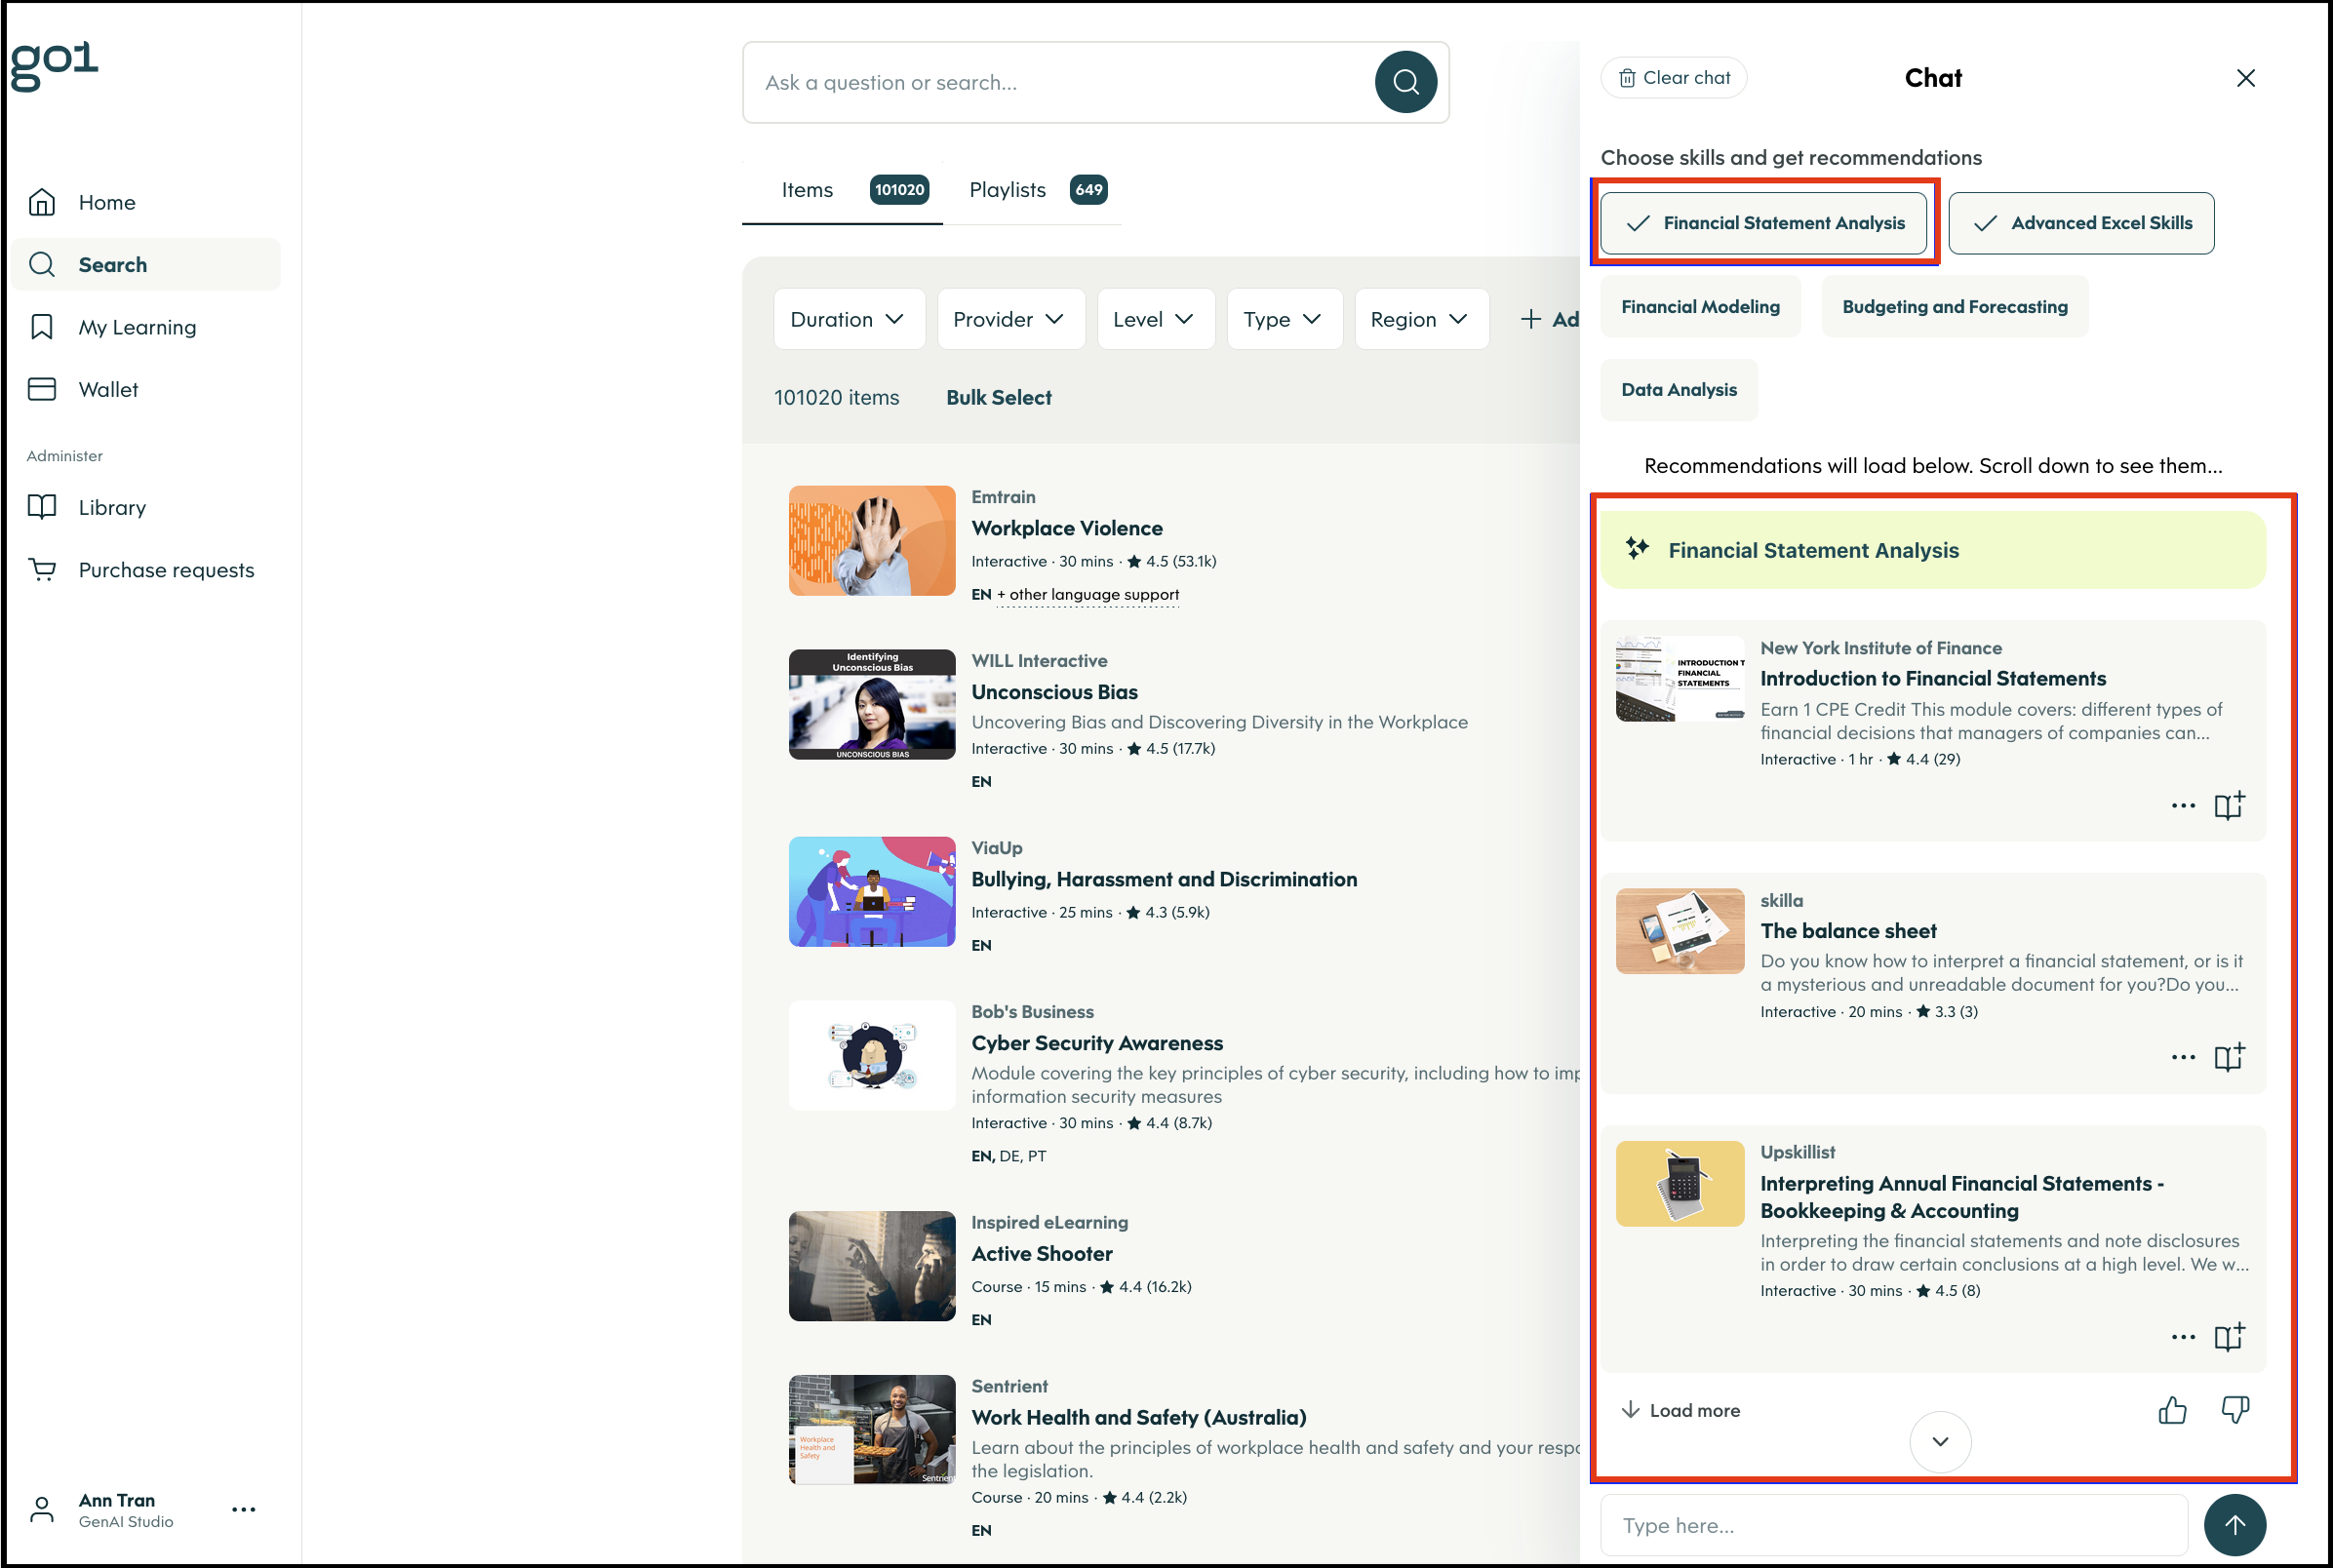
Task: Add The balance sheet to library
Action: click(2229, 1058)
